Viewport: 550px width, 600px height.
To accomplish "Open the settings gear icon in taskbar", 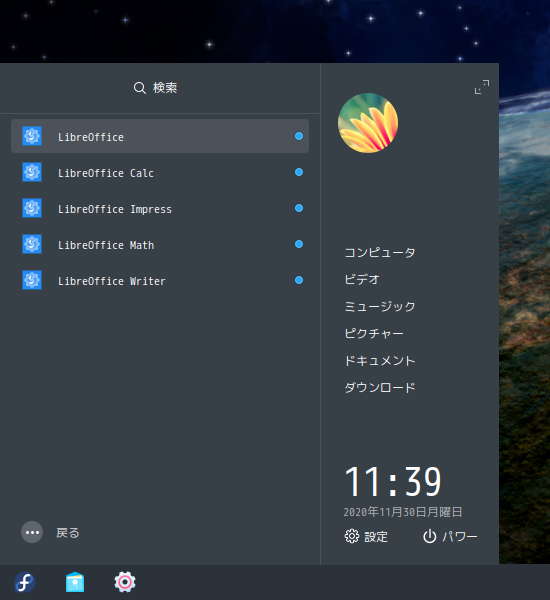I will (125, 582).
